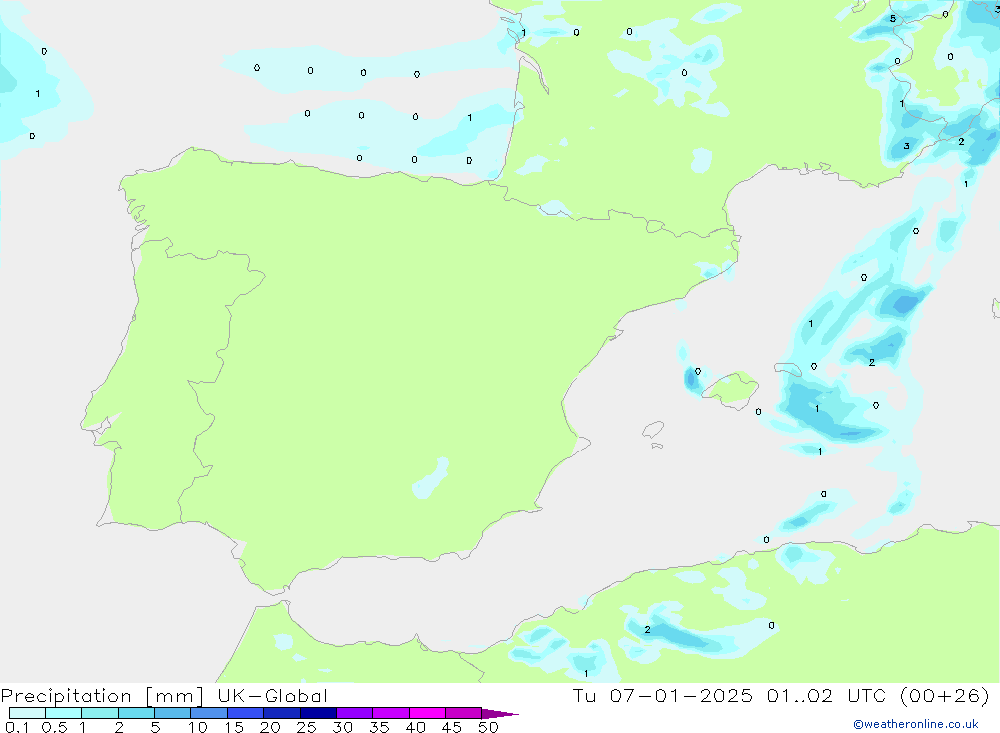Click the precipitation value '5' on the map
Image resolution: width=1000 pixels, height=733 pixels.
(893, 19)
